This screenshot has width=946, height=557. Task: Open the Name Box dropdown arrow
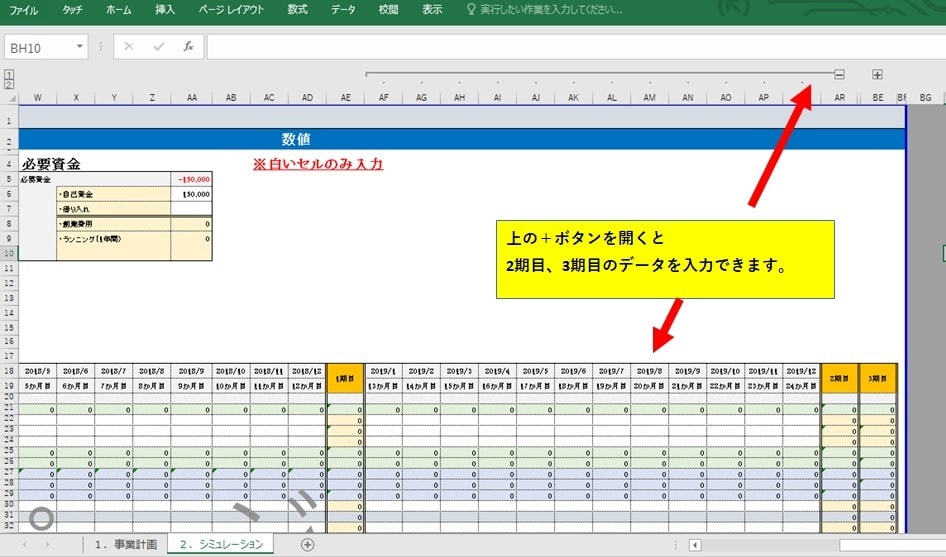(x=80, y=47)
